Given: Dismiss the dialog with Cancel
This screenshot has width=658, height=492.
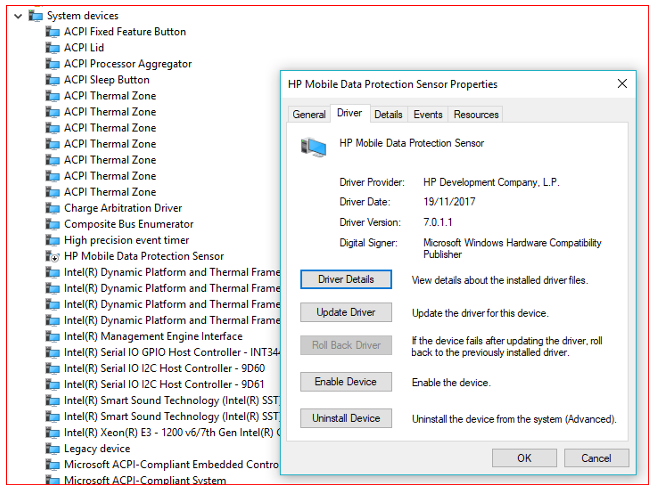Looking at the screenshot, I should tap(596, 458).
